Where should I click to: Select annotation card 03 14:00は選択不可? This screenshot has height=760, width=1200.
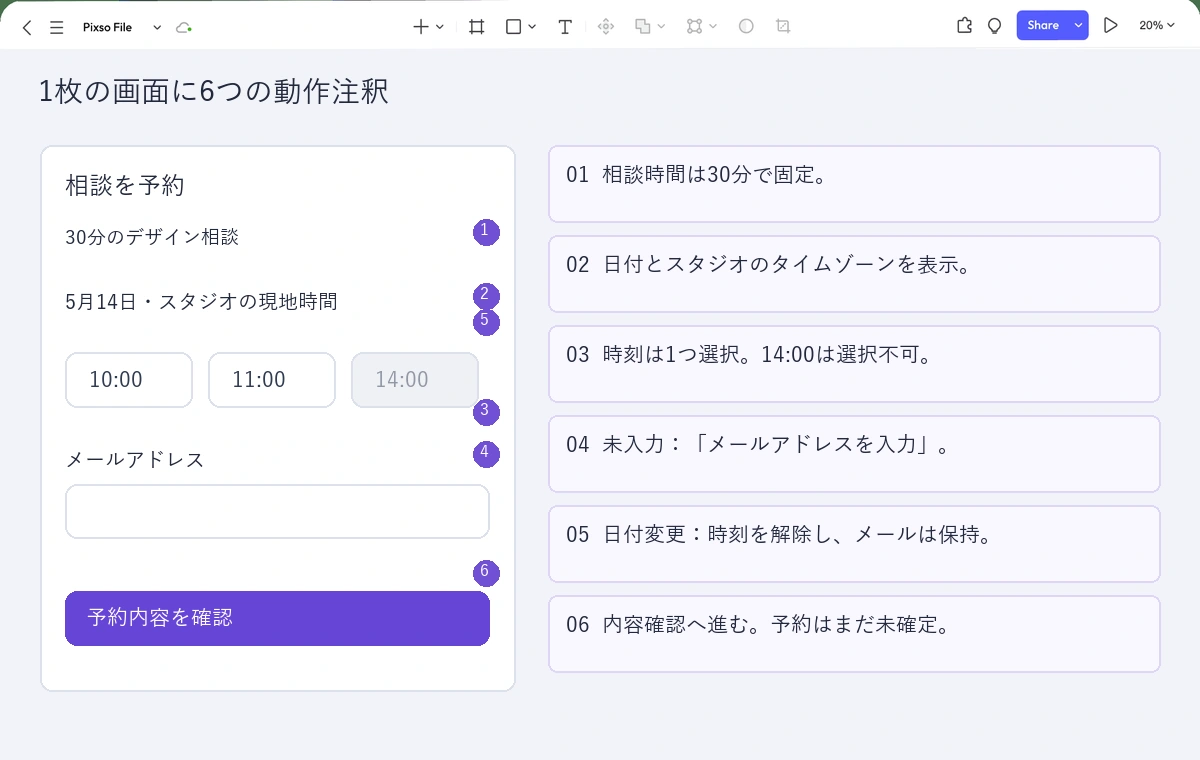click(x=854, y=364)
